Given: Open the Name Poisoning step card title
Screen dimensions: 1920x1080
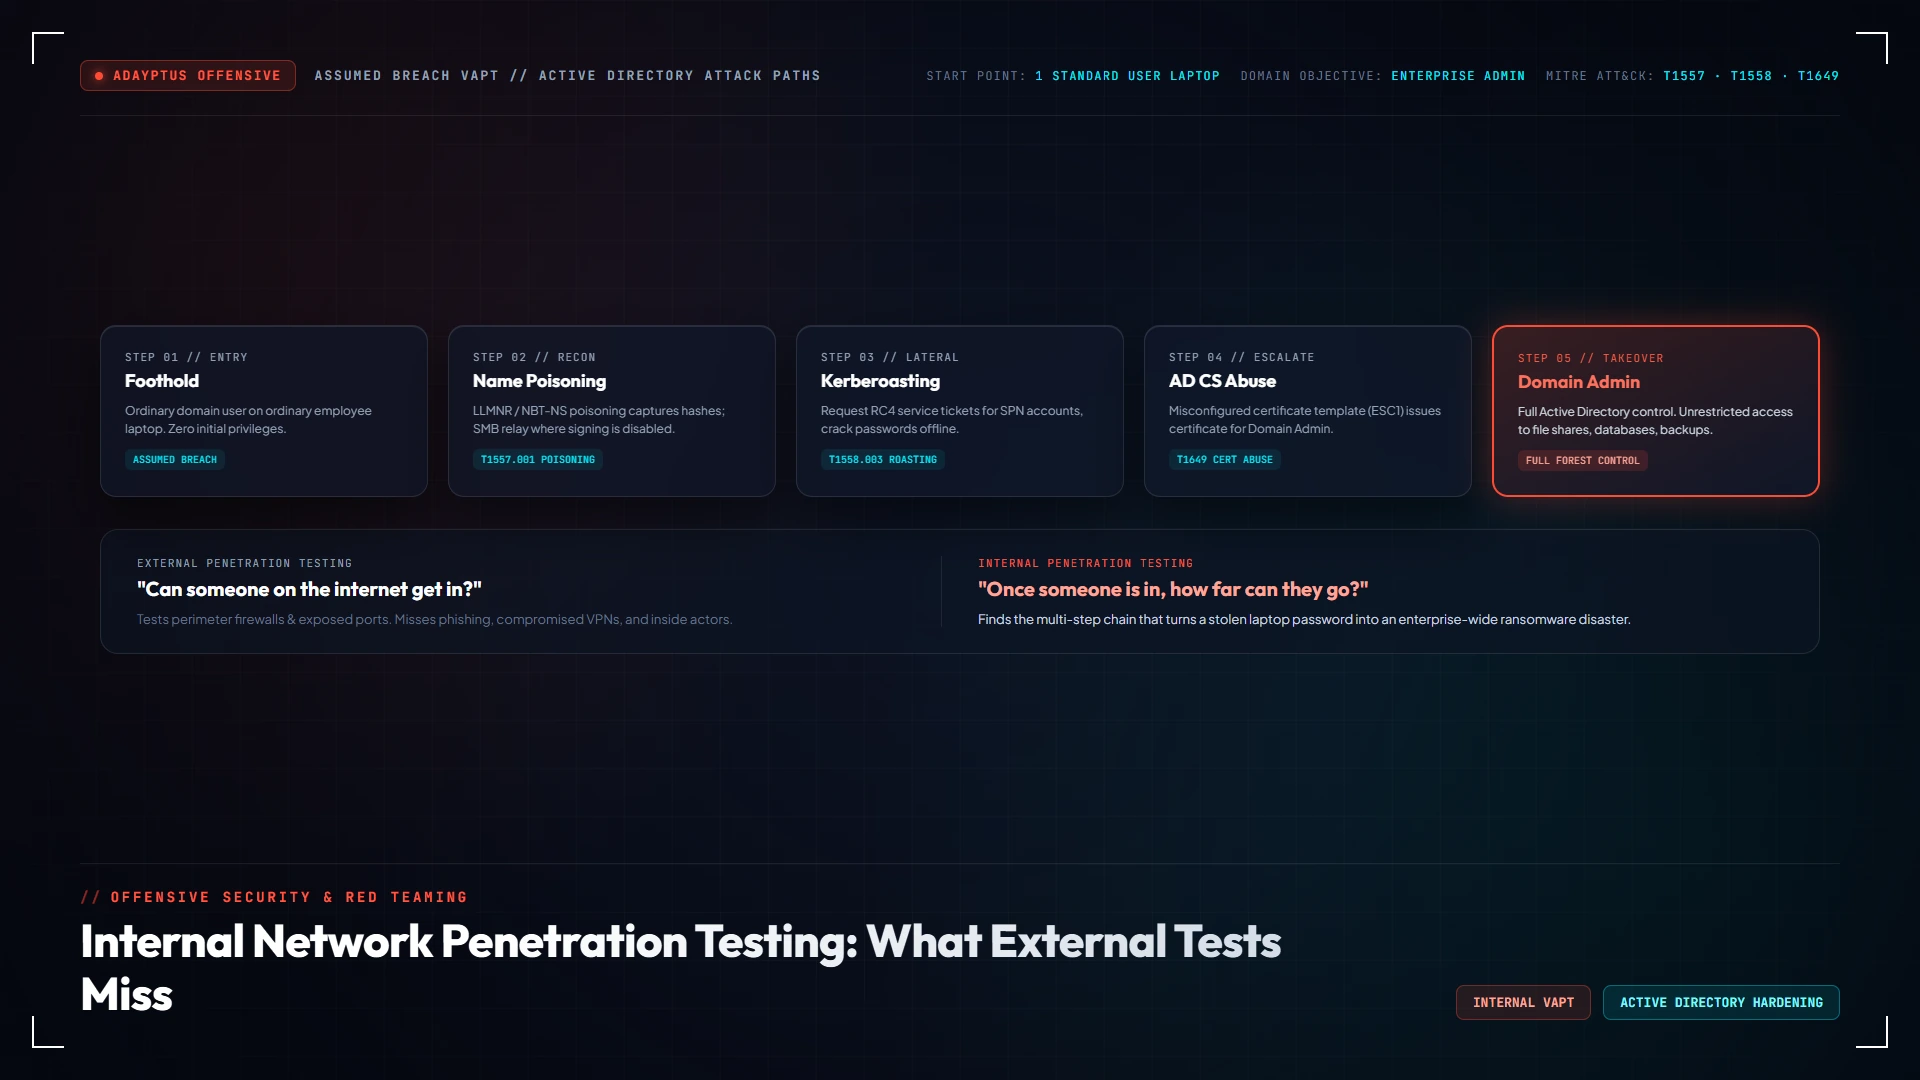Looking at the screenshot, I should pos(539,381).
